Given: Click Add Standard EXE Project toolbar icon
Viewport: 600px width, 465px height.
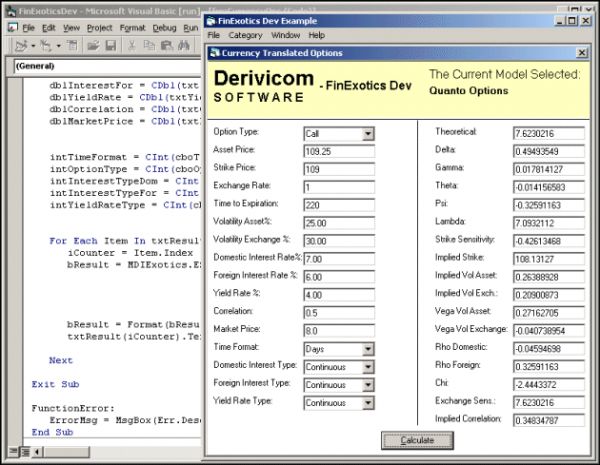Looking at the screenshot, I should point(21,46).
